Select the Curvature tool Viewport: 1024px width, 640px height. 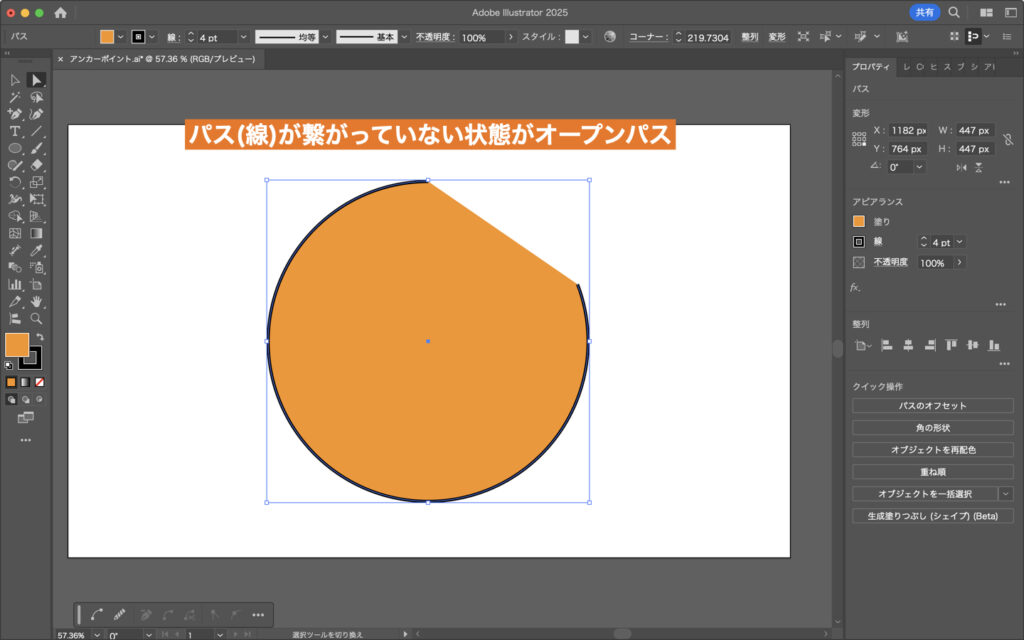36,115
